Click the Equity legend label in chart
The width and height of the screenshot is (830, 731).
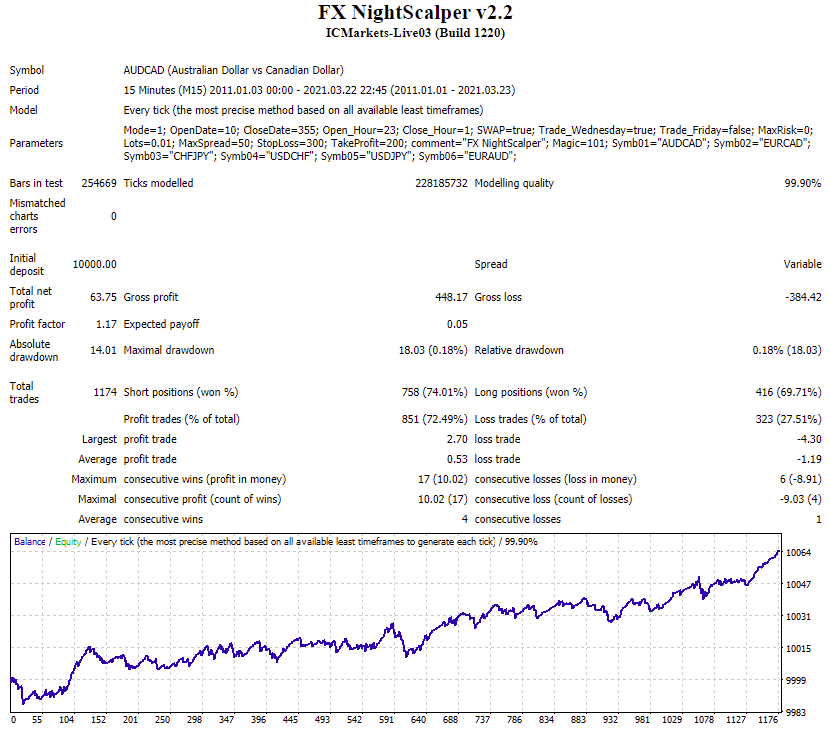[x=68, y=542]
